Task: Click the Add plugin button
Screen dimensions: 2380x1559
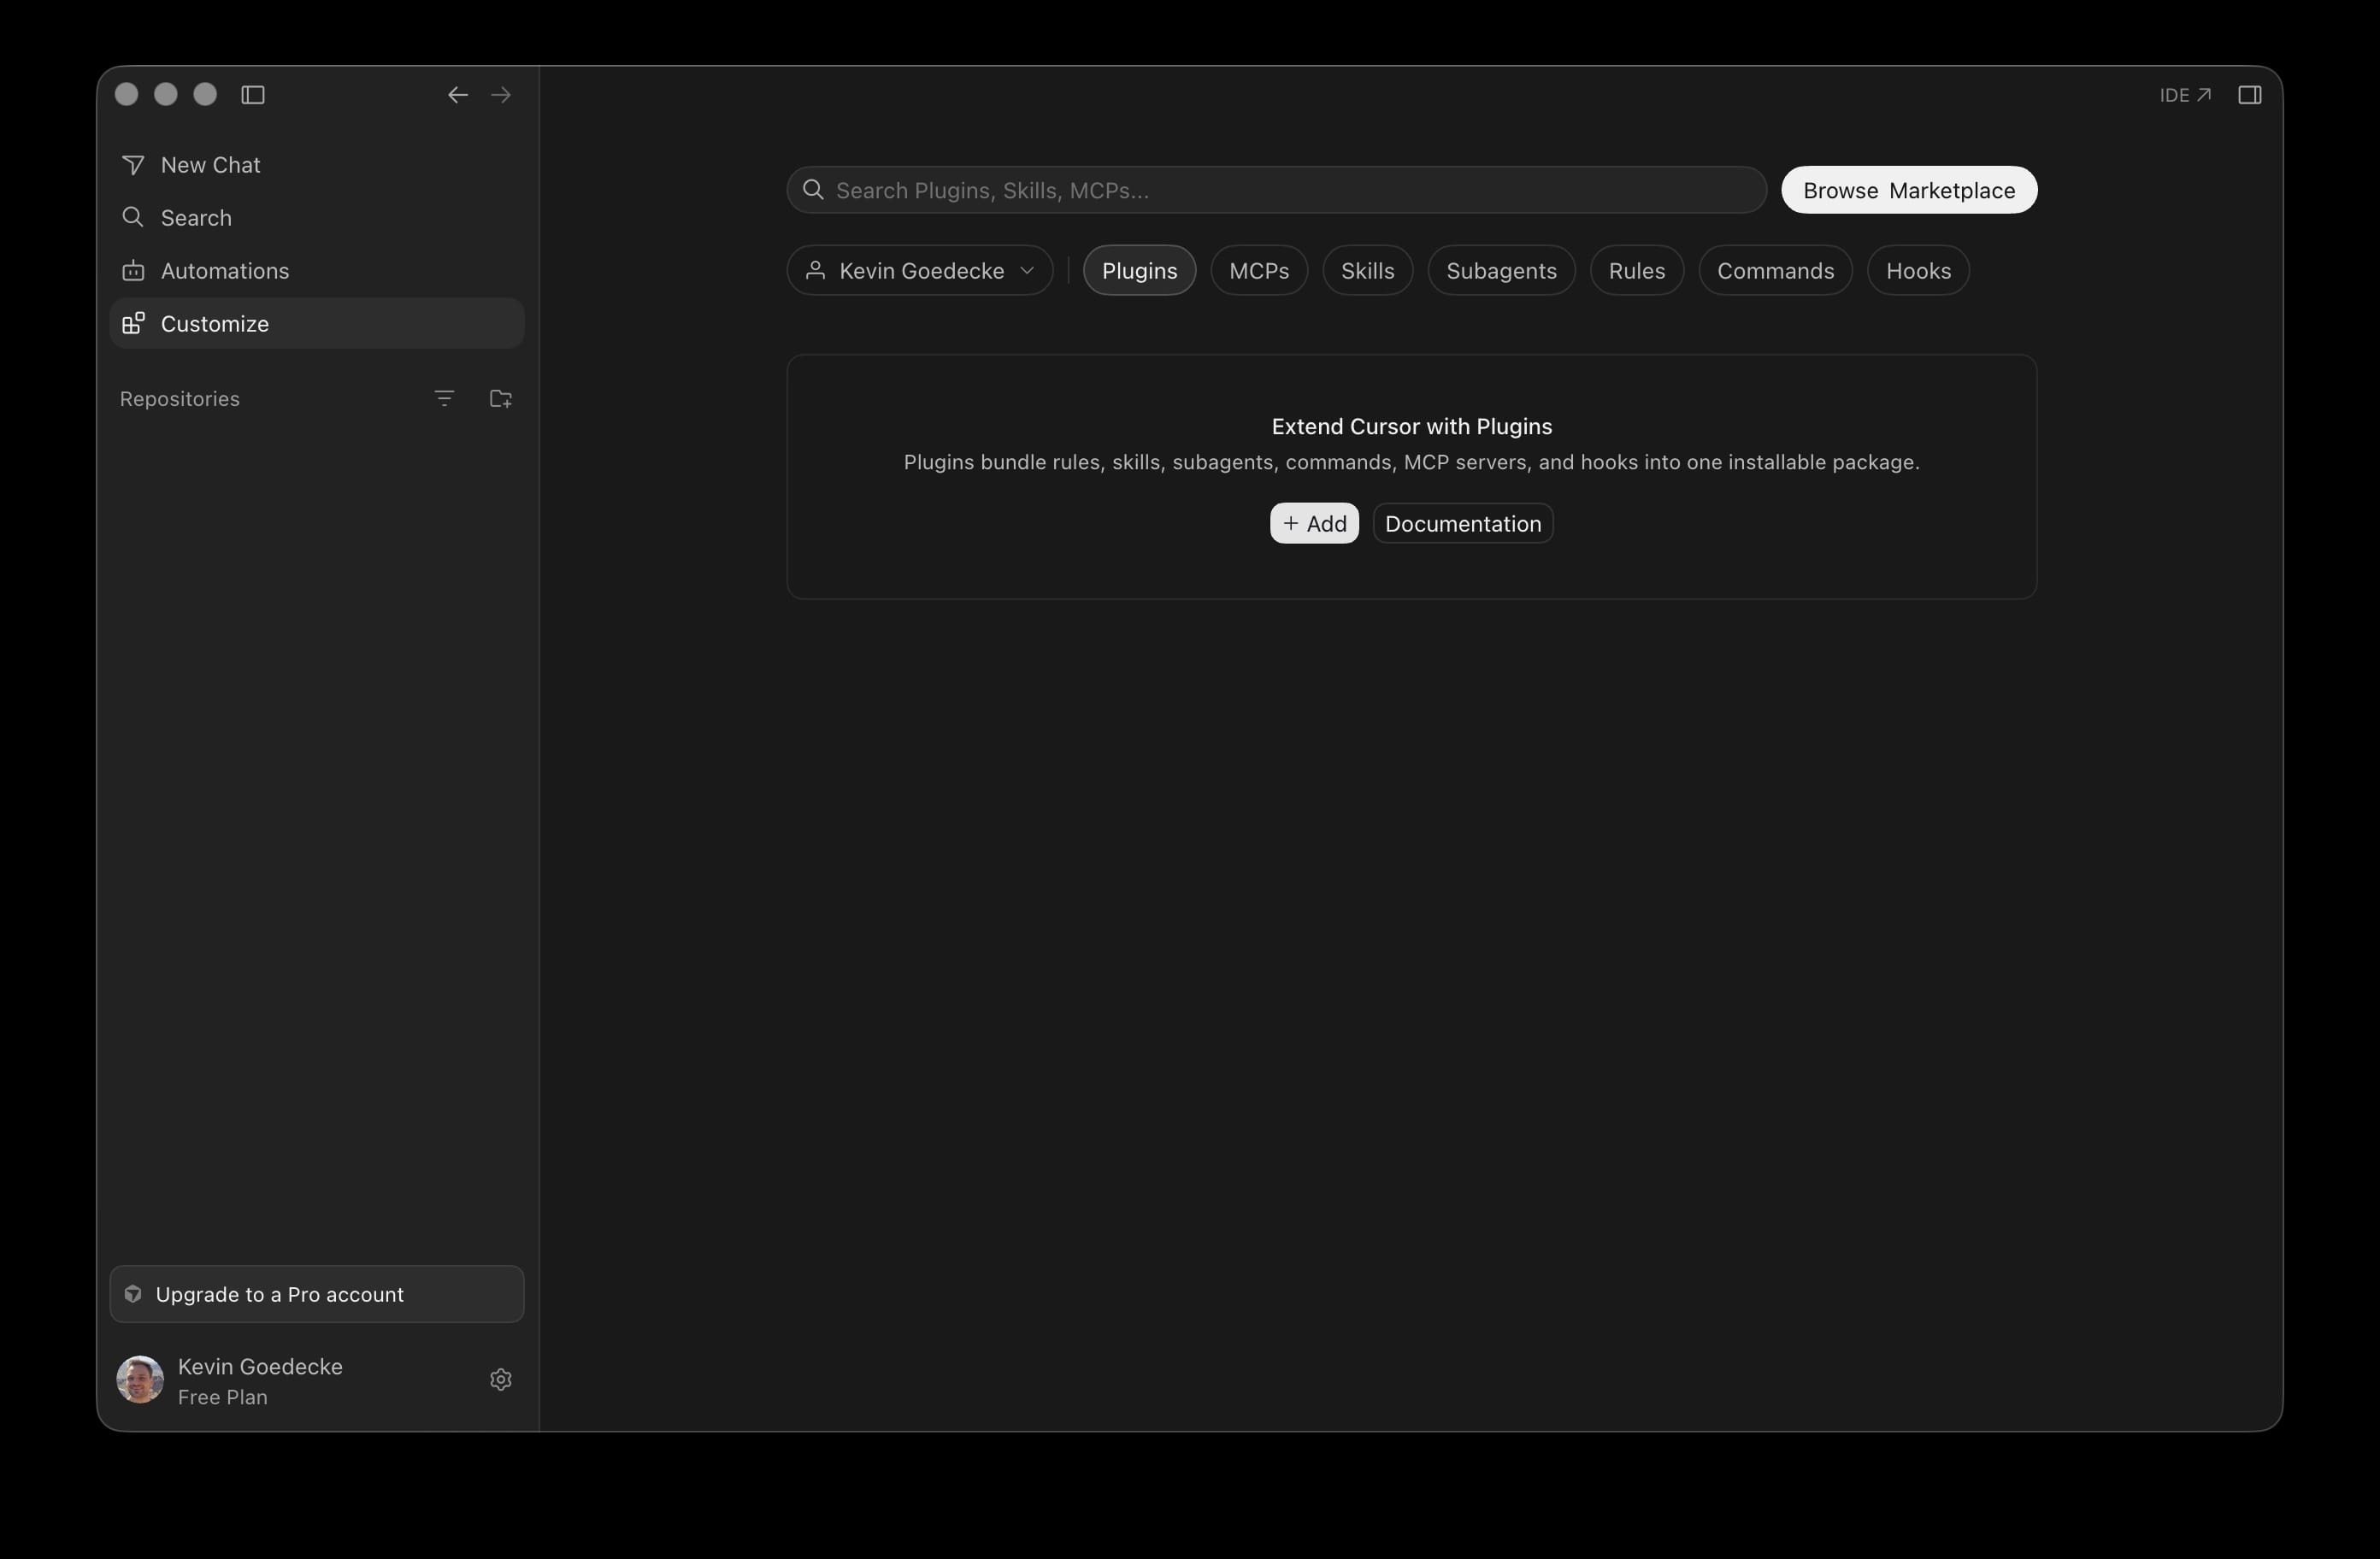Action: pos(1314,524)
